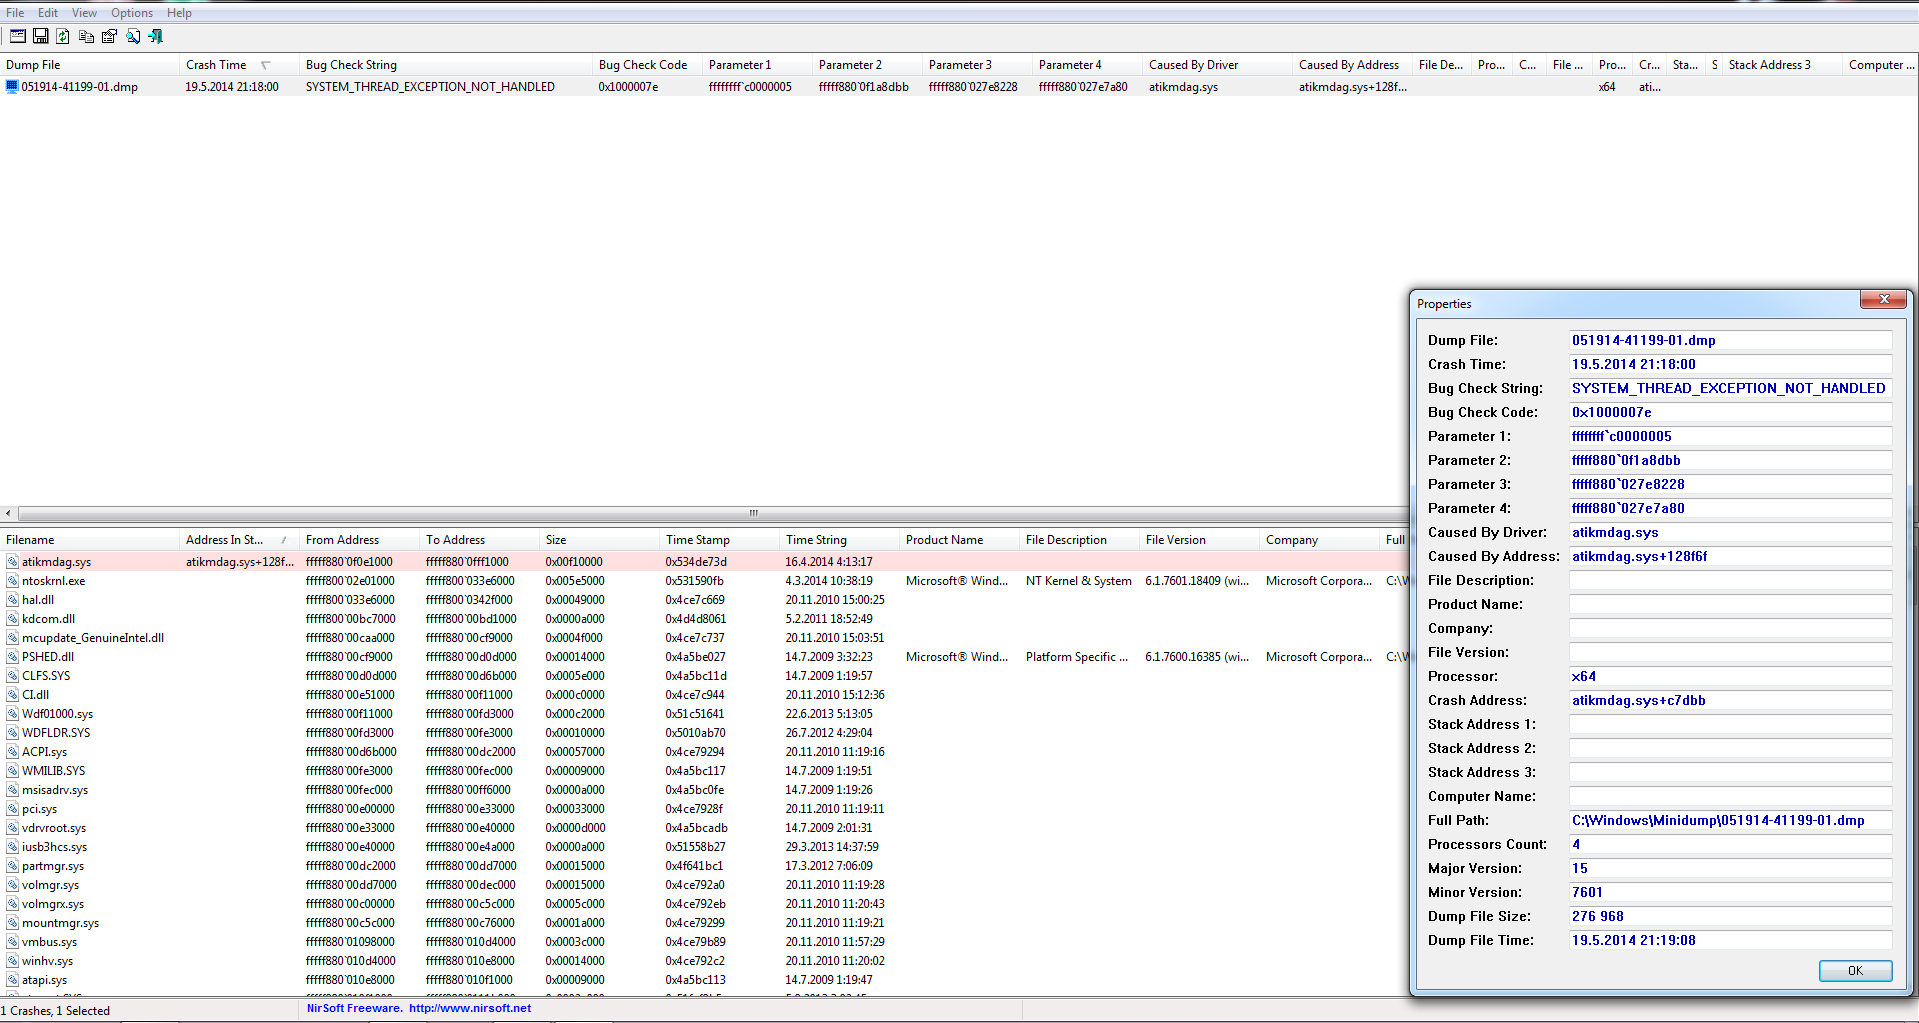1919x1023 pixels.
Task: Click the Save floppy disk icon
Action: point(41,36)
